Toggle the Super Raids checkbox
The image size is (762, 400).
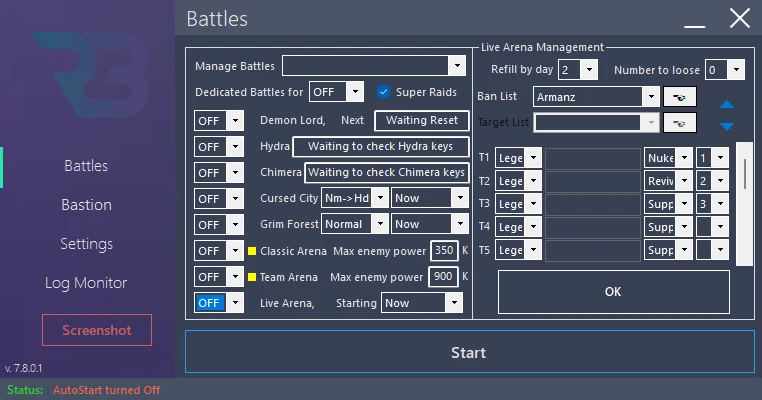pos(383,92)
